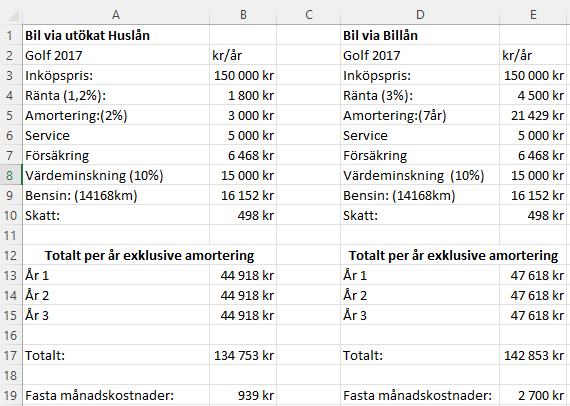Click the 'Värdeminskning (10%)' cell in column A

[116, 176]
